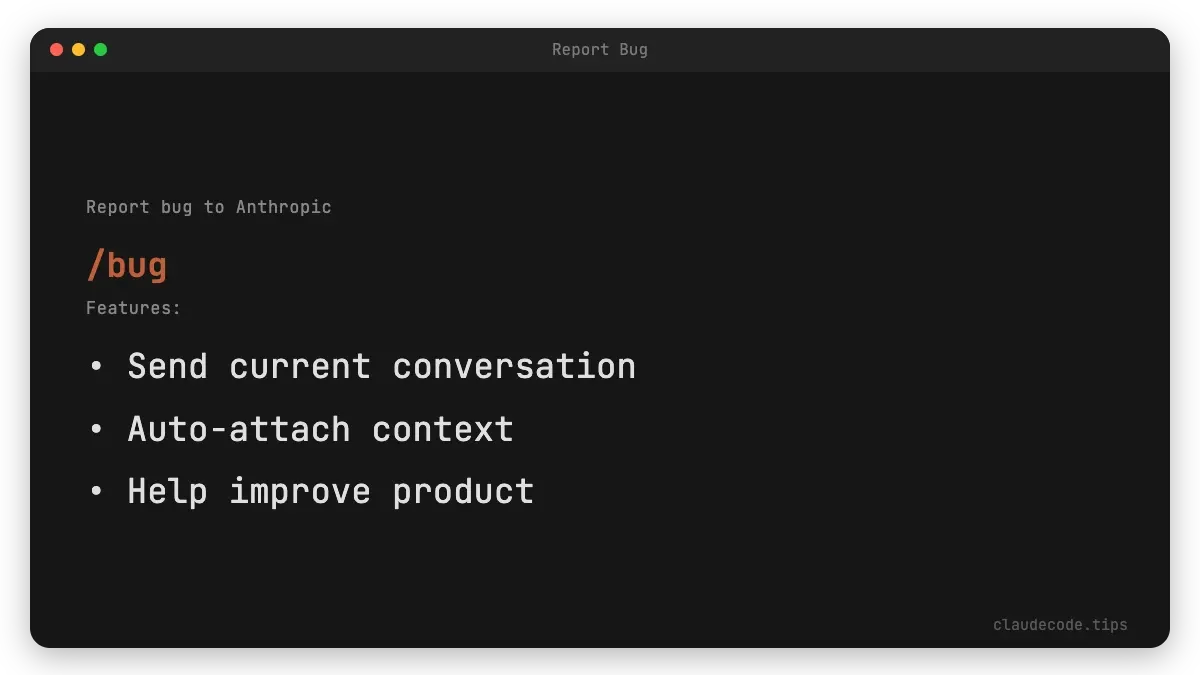
Task: Click the word "Anthropic" in the heading
Action: coord(283,207)
